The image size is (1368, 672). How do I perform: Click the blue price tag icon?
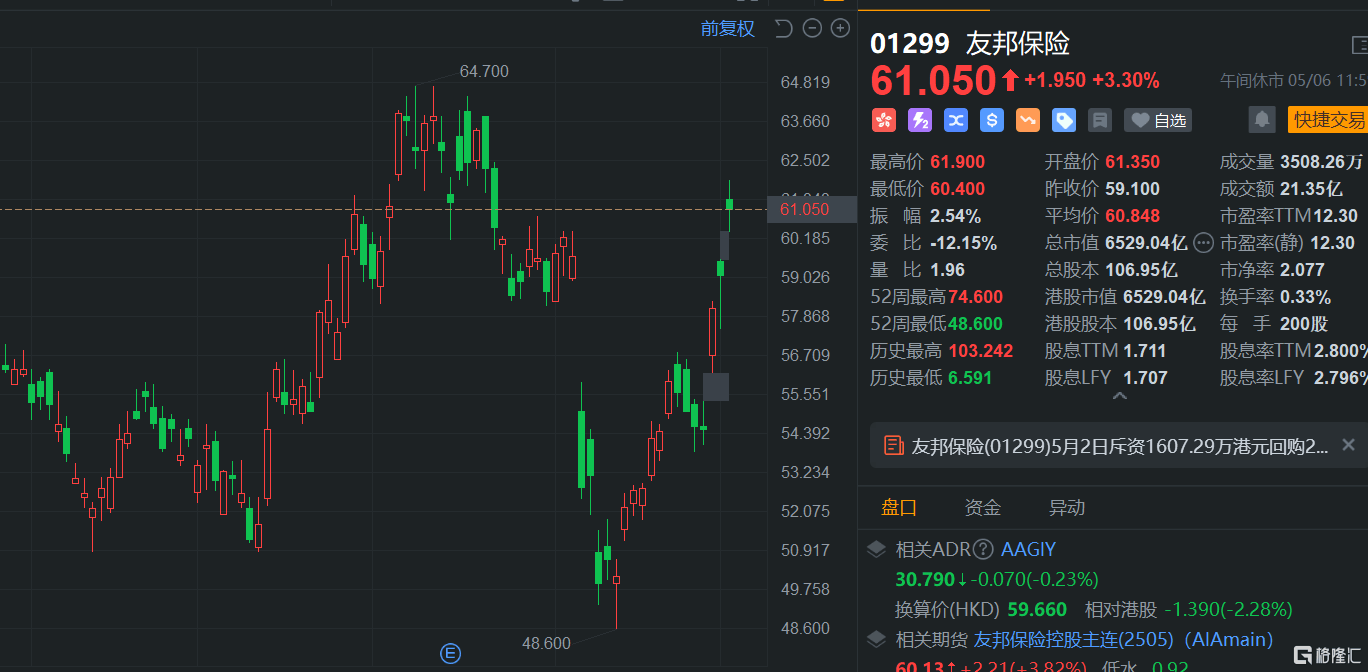click(1064, 120)
